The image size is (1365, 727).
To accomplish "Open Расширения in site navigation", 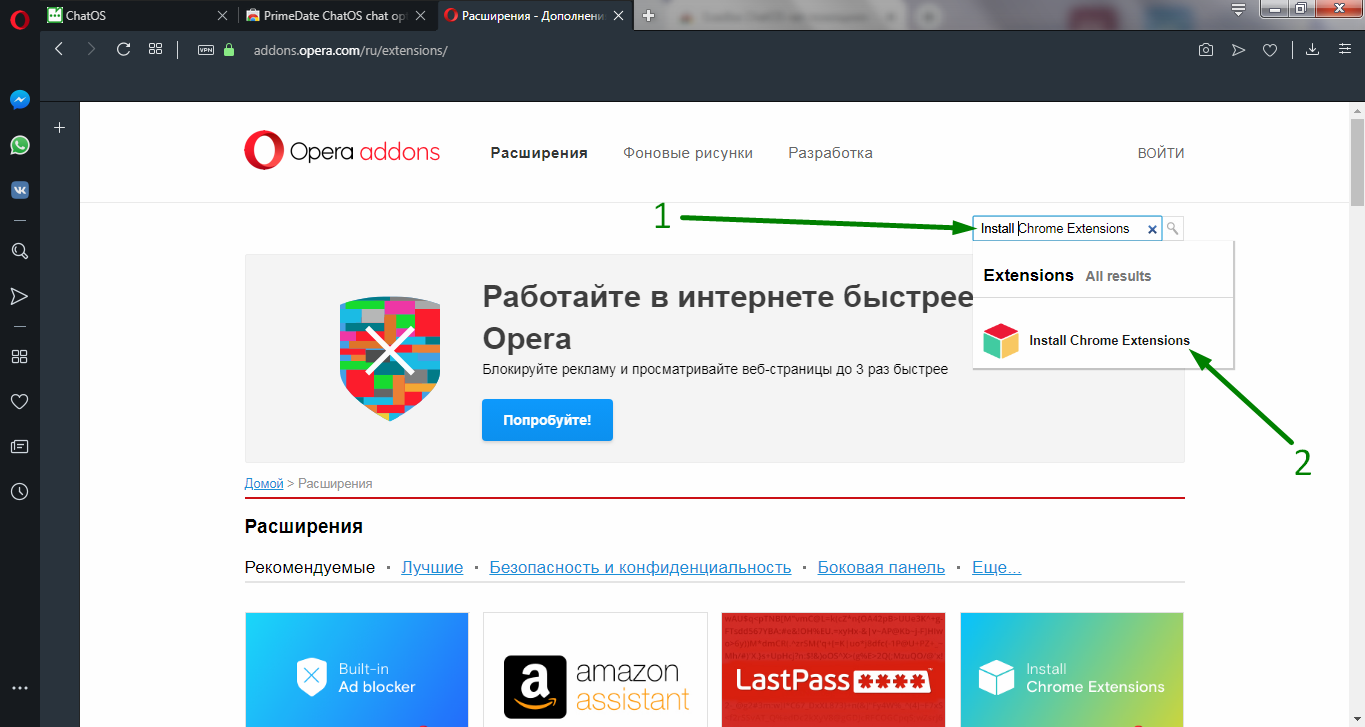I will coord(539,153).
